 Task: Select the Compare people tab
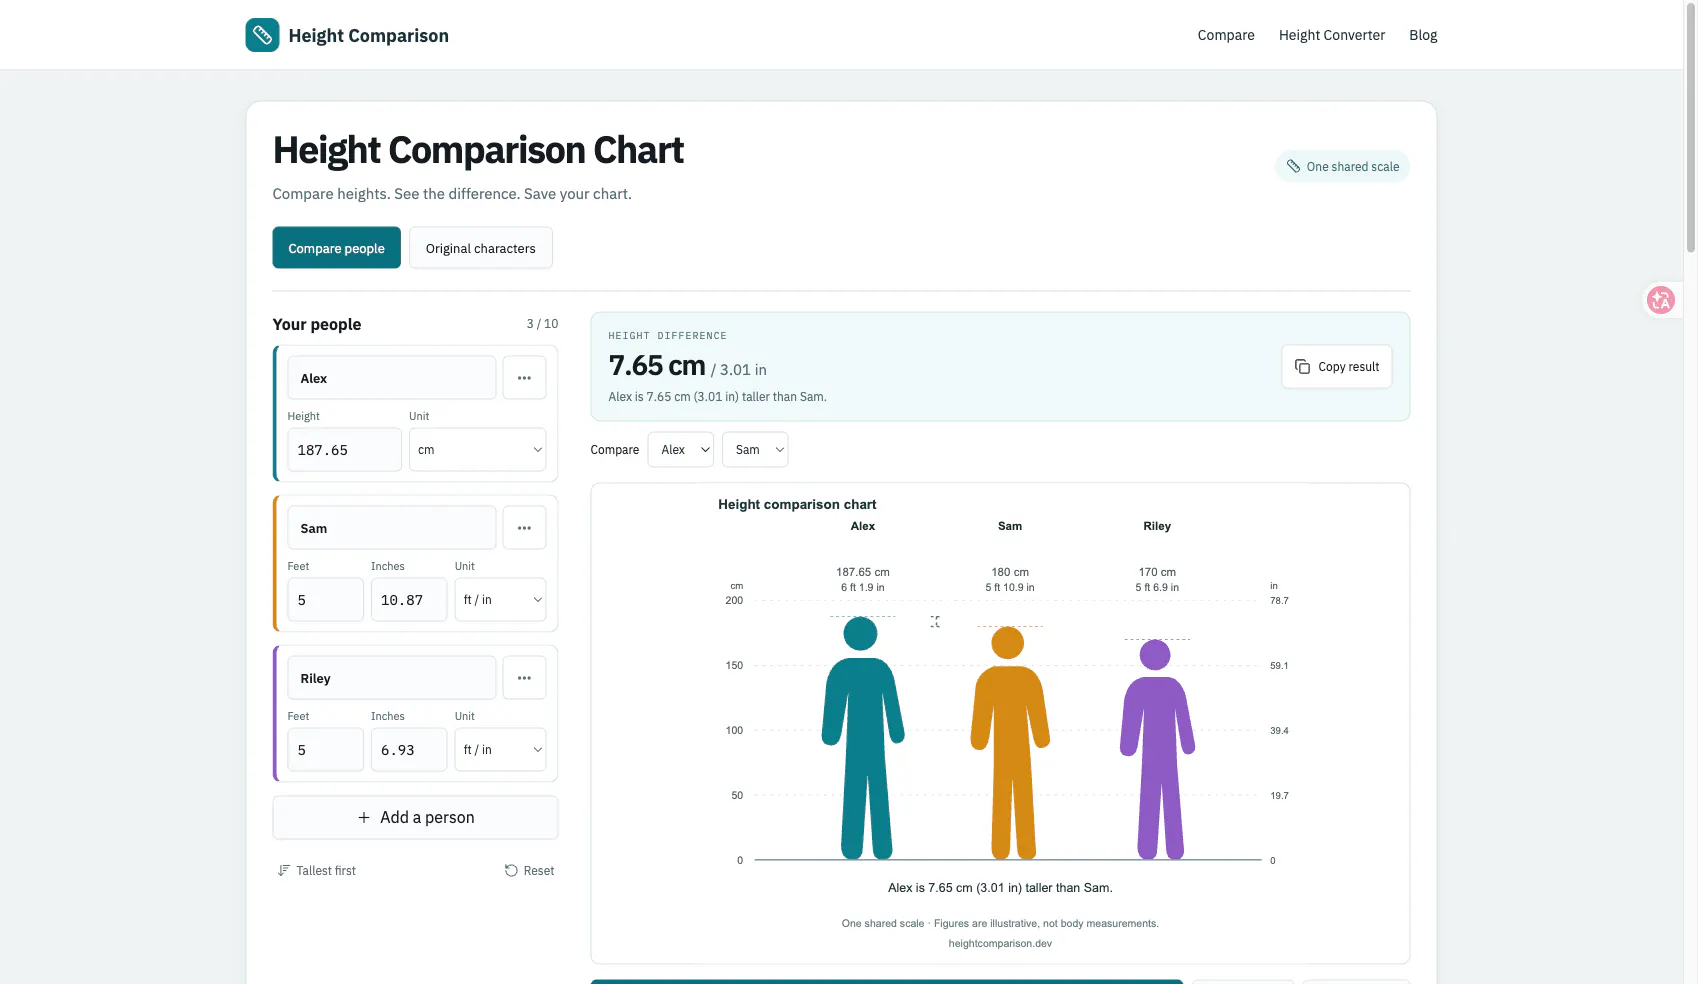(336, 248)
